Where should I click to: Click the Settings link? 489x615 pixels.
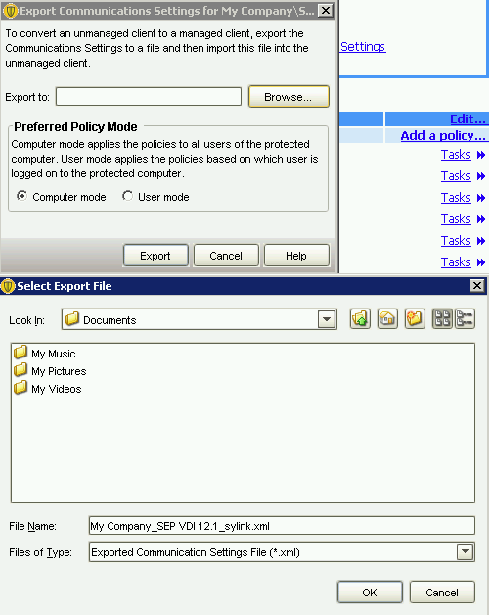coord(362,47)
